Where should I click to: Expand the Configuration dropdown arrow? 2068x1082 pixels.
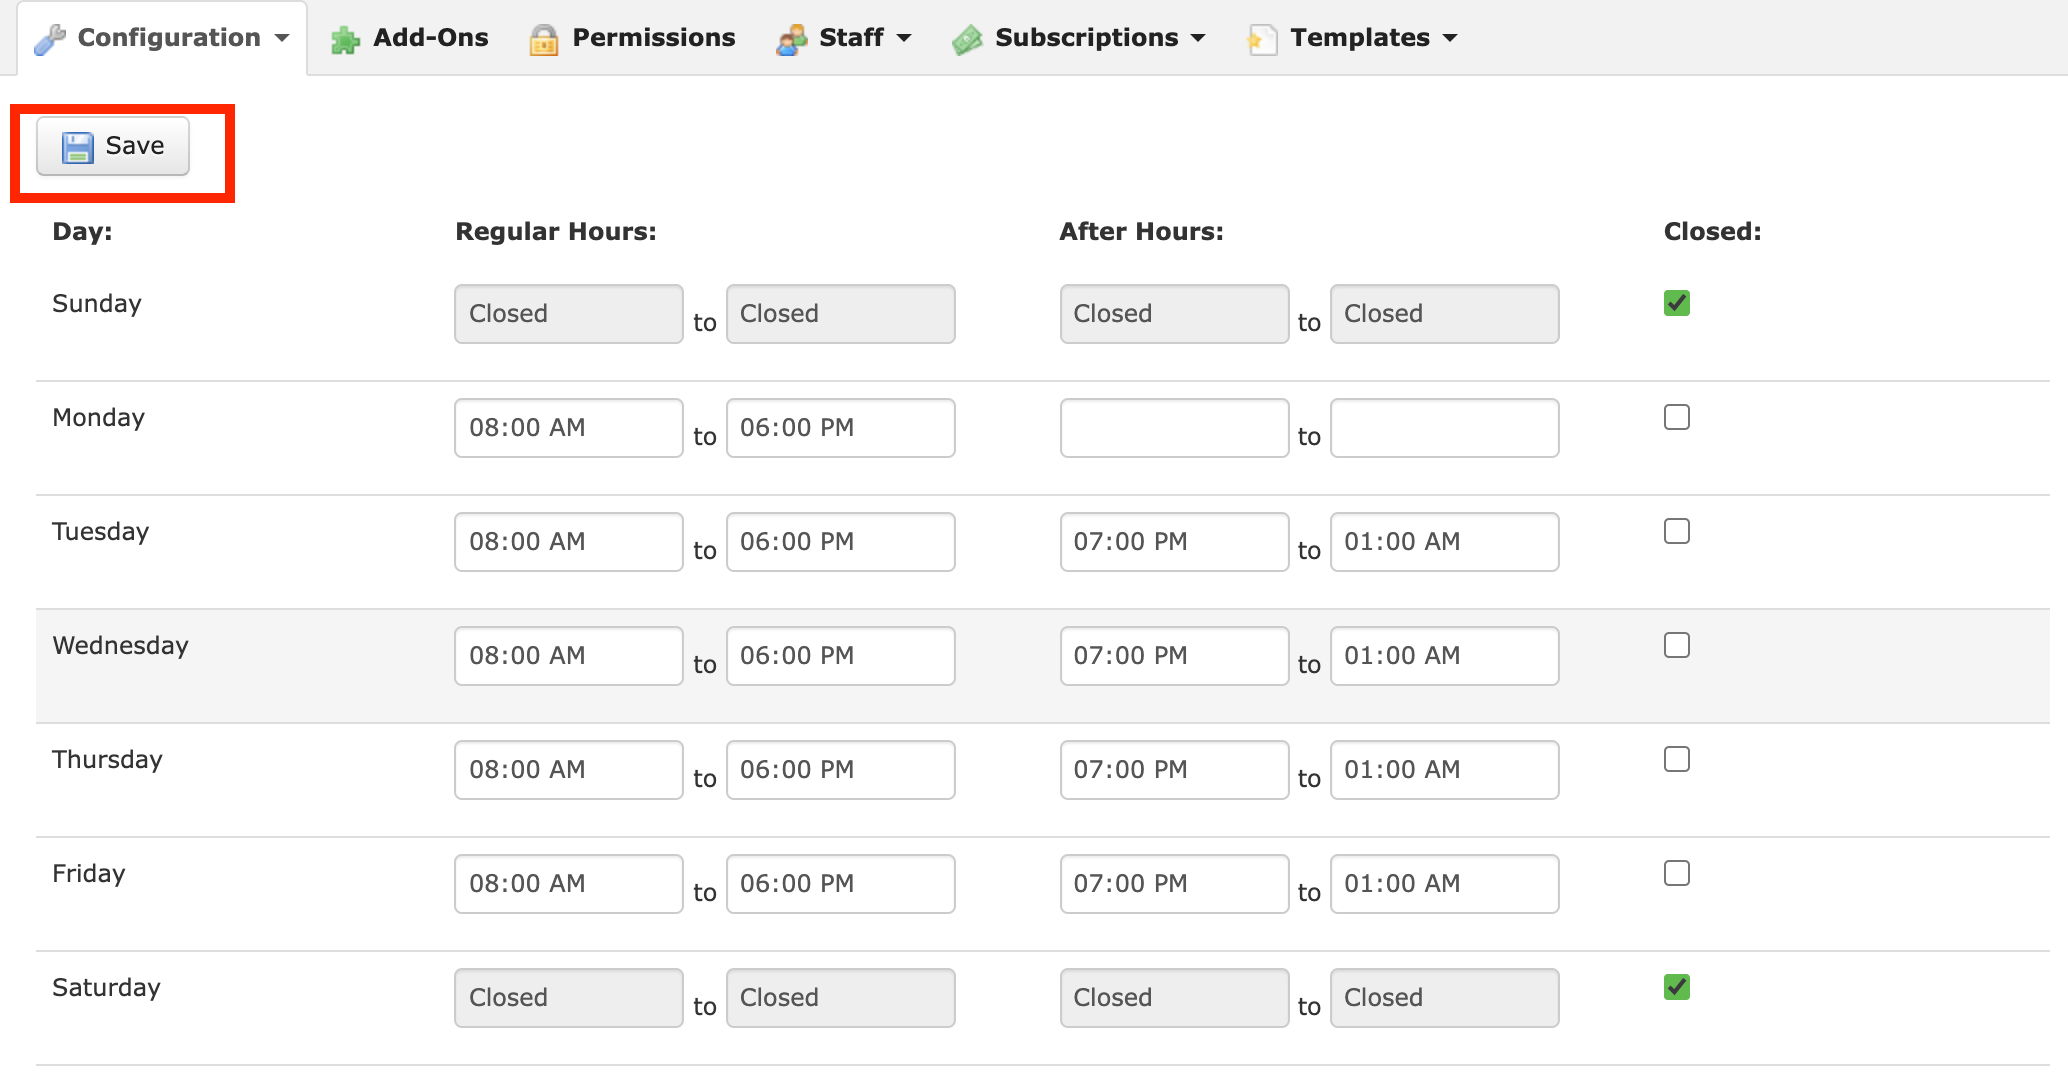[x=282, y=38]
